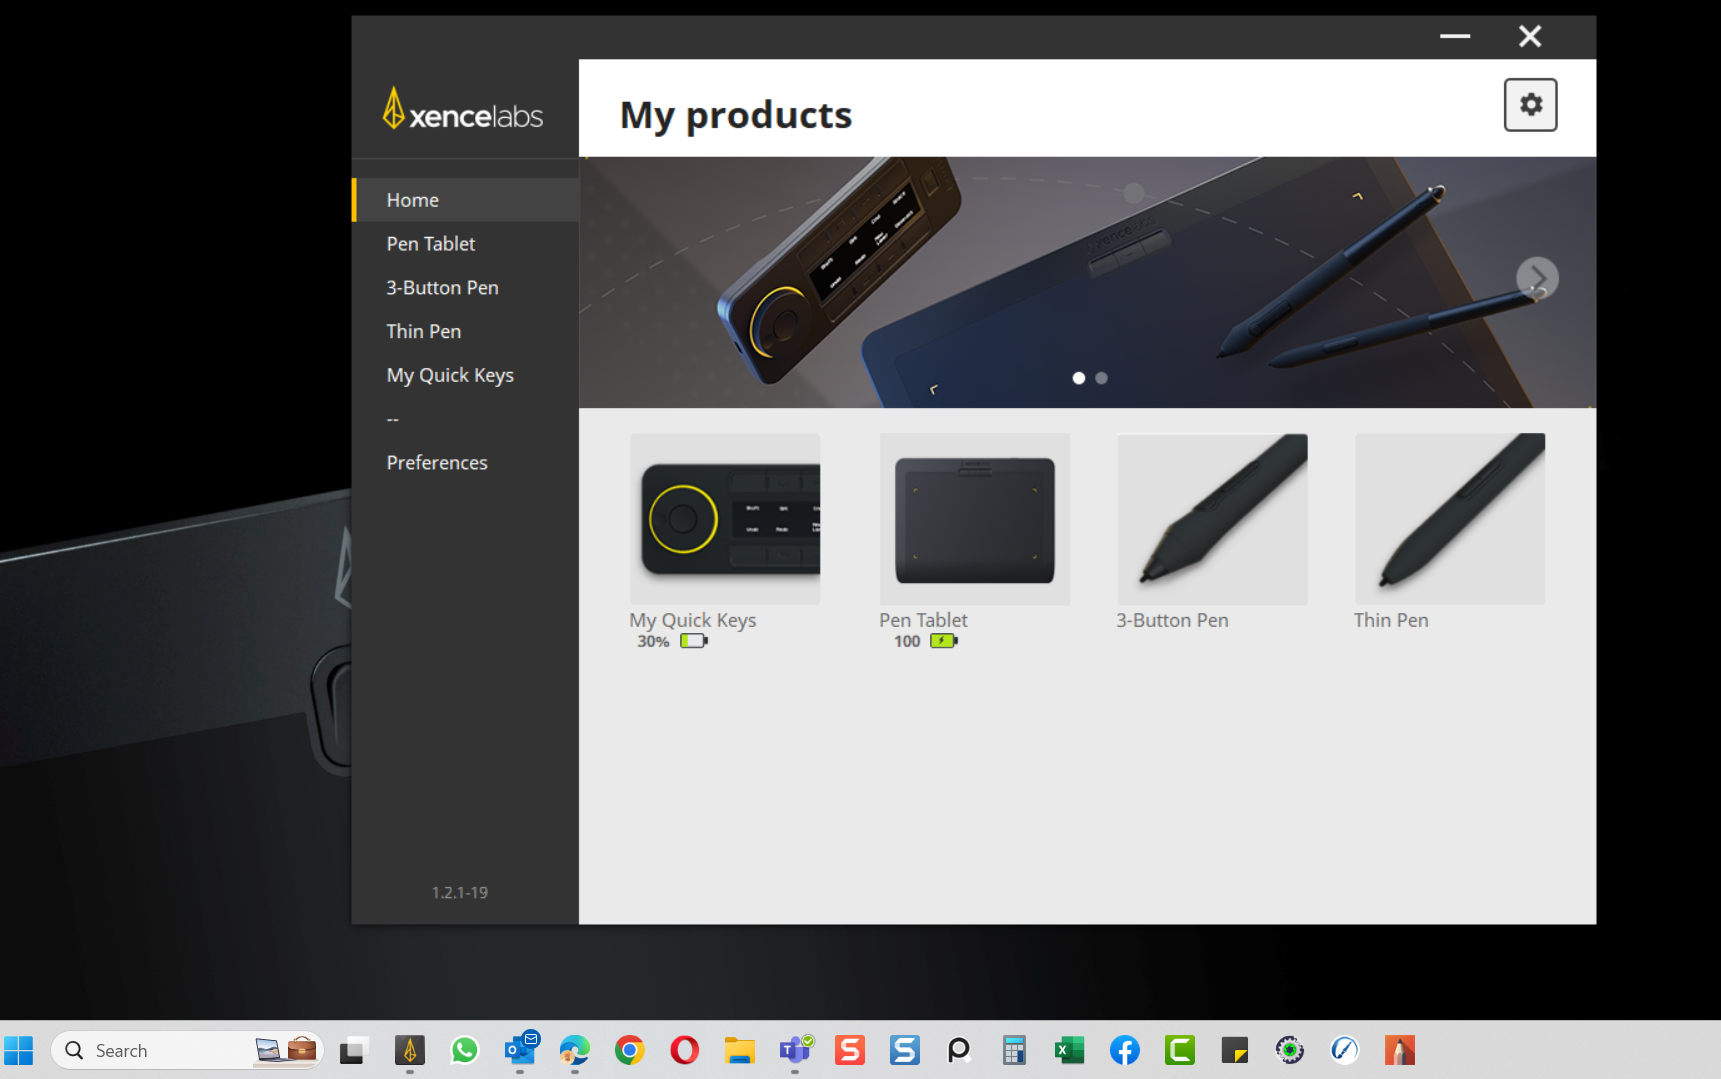The width and height of the screenshot is (1721, 1079).
Task: Click the Quick Keys 30% battery icon
Action: click(x=694, y=641)
